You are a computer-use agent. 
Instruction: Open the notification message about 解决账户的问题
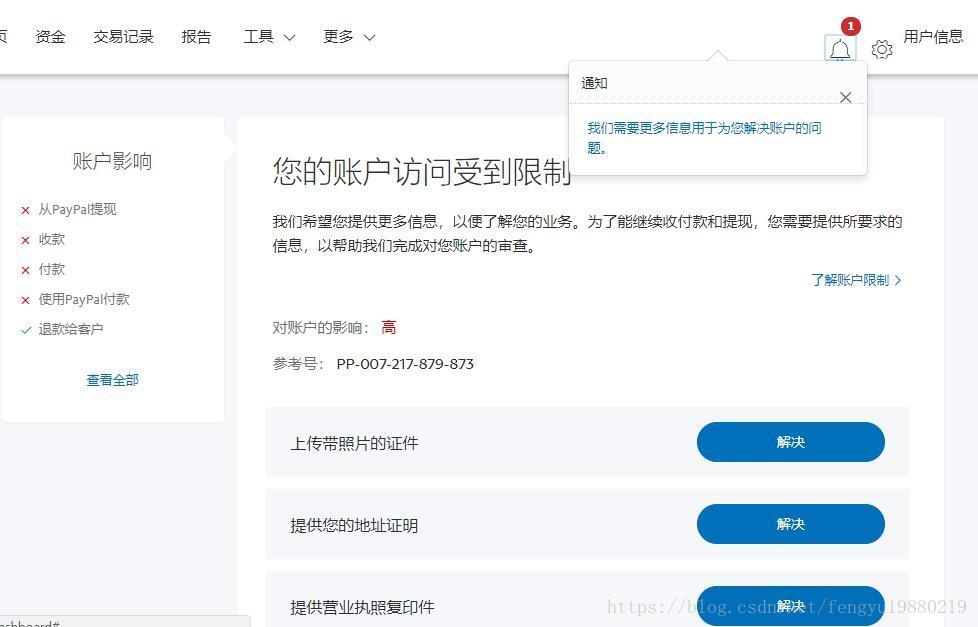(x=704, y=138)
